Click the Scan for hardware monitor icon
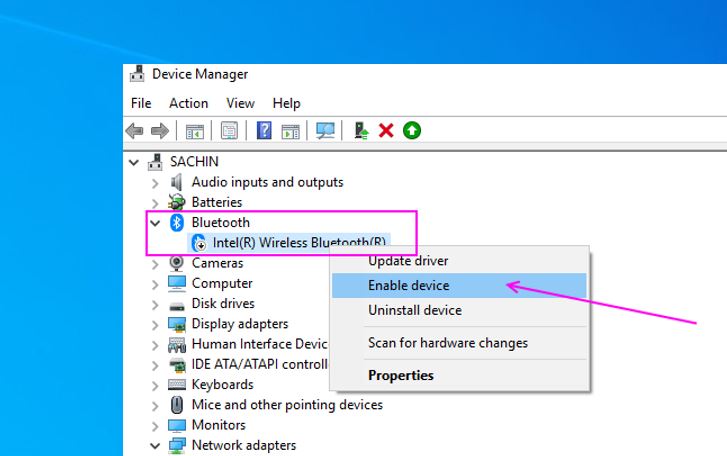This screenshot has height=456, width=727. point(325,131)
